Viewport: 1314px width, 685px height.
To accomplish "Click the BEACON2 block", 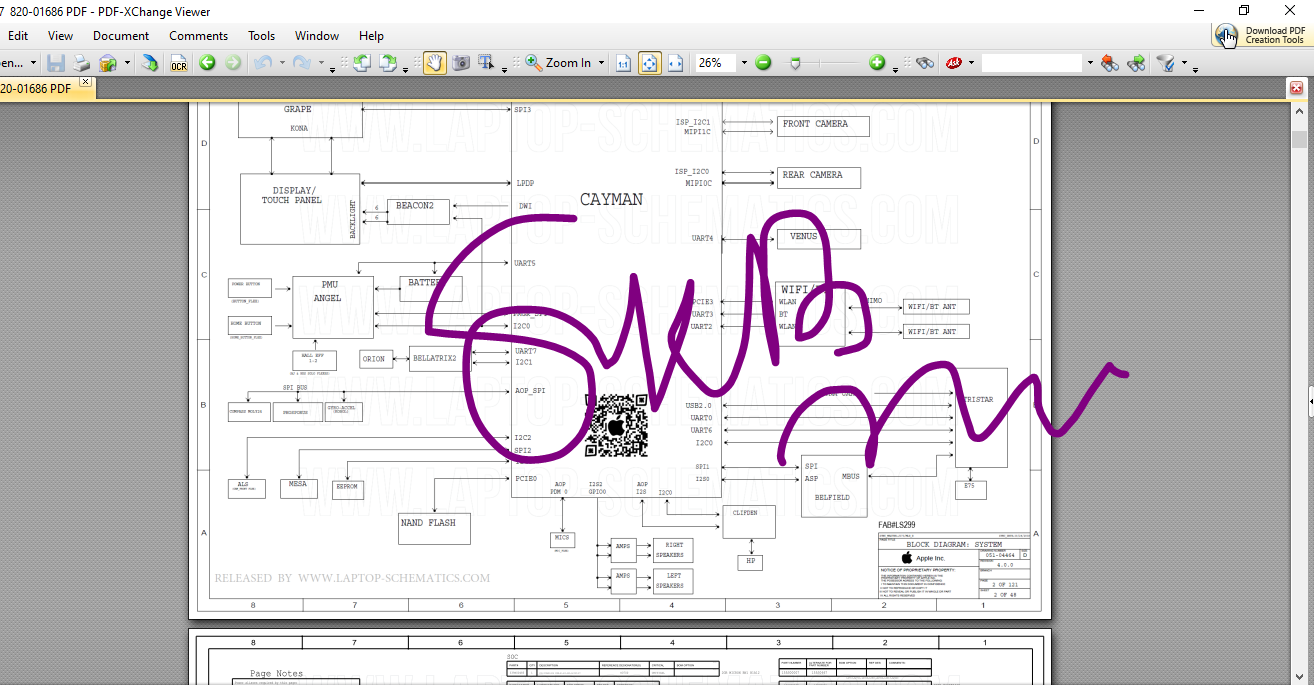I will (x=418, y=211).
